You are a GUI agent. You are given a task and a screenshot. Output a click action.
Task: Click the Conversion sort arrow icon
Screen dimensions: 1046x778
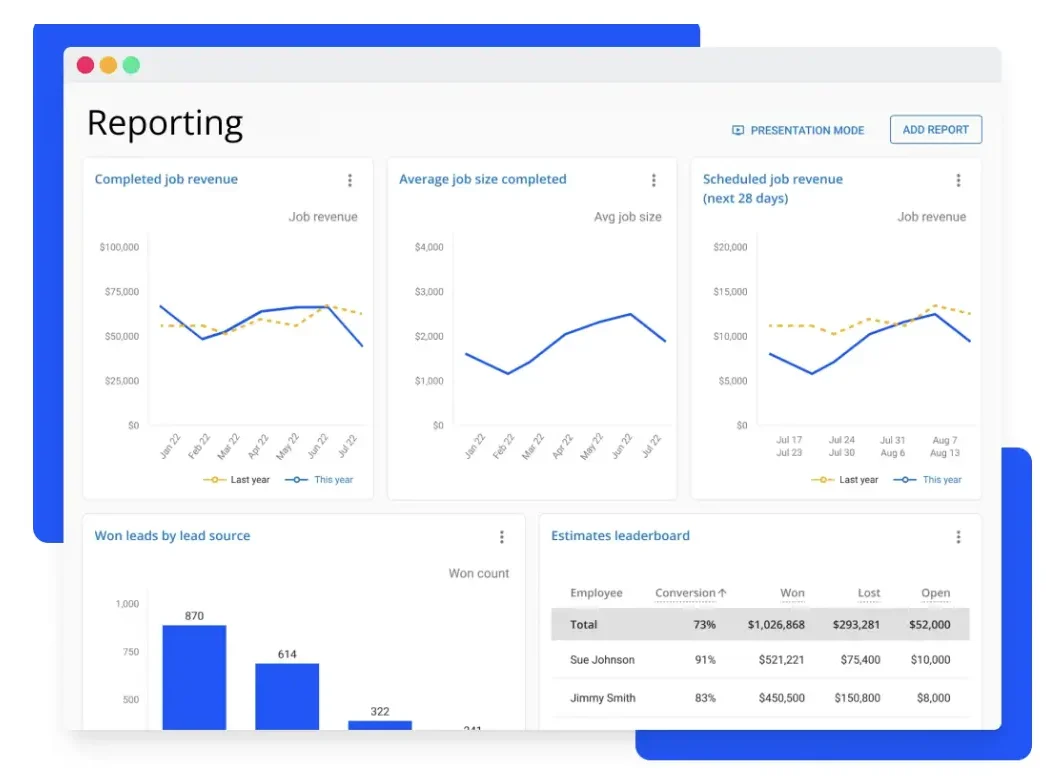(722, 593)
